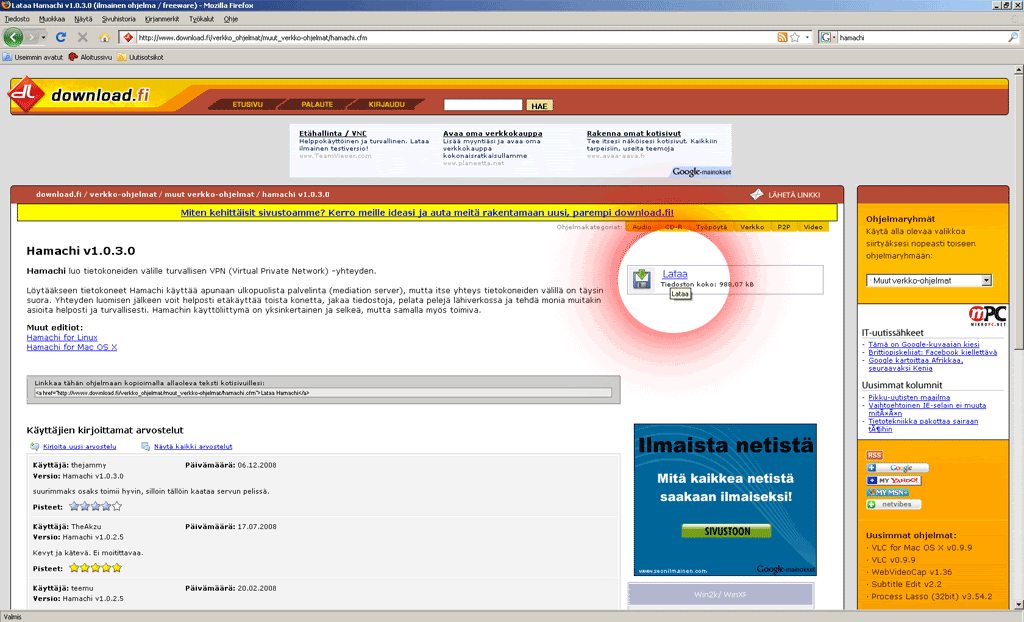Click the stop loading X icon
Image resolution: width=1024 pixels, height=622 pixels.
click(82, 37)
